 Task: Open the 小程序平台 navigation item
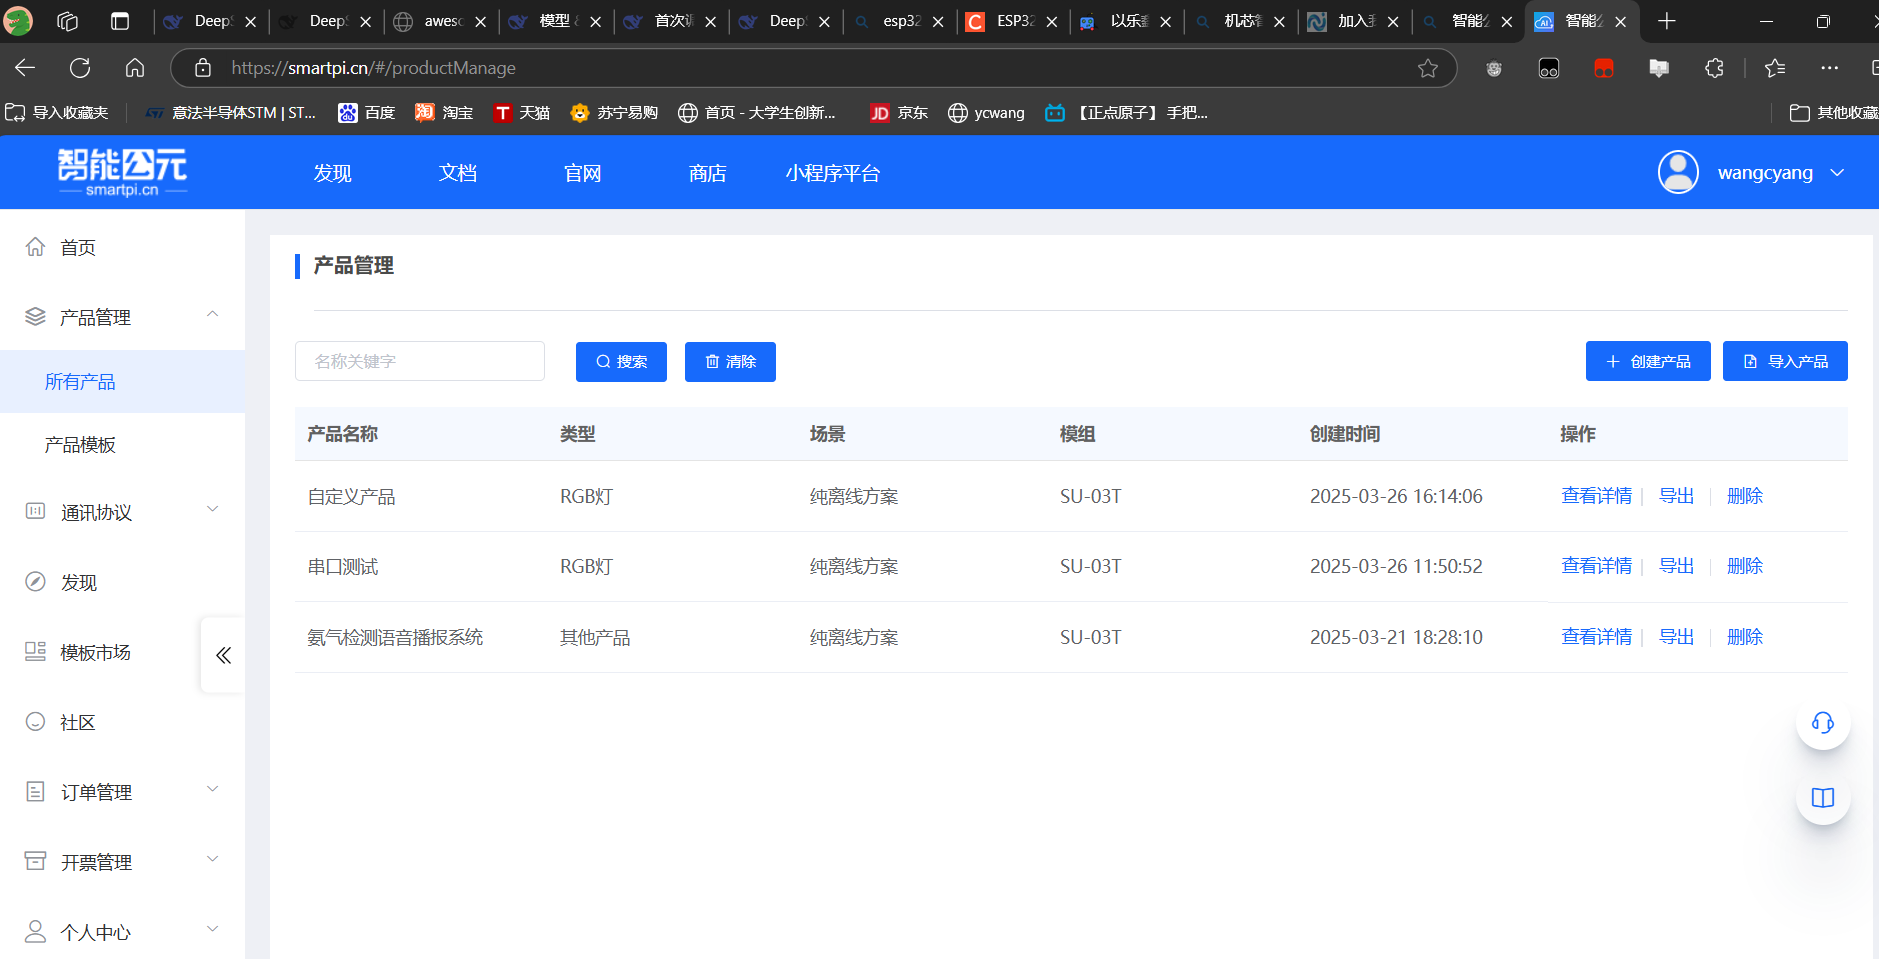pos(831,172)
